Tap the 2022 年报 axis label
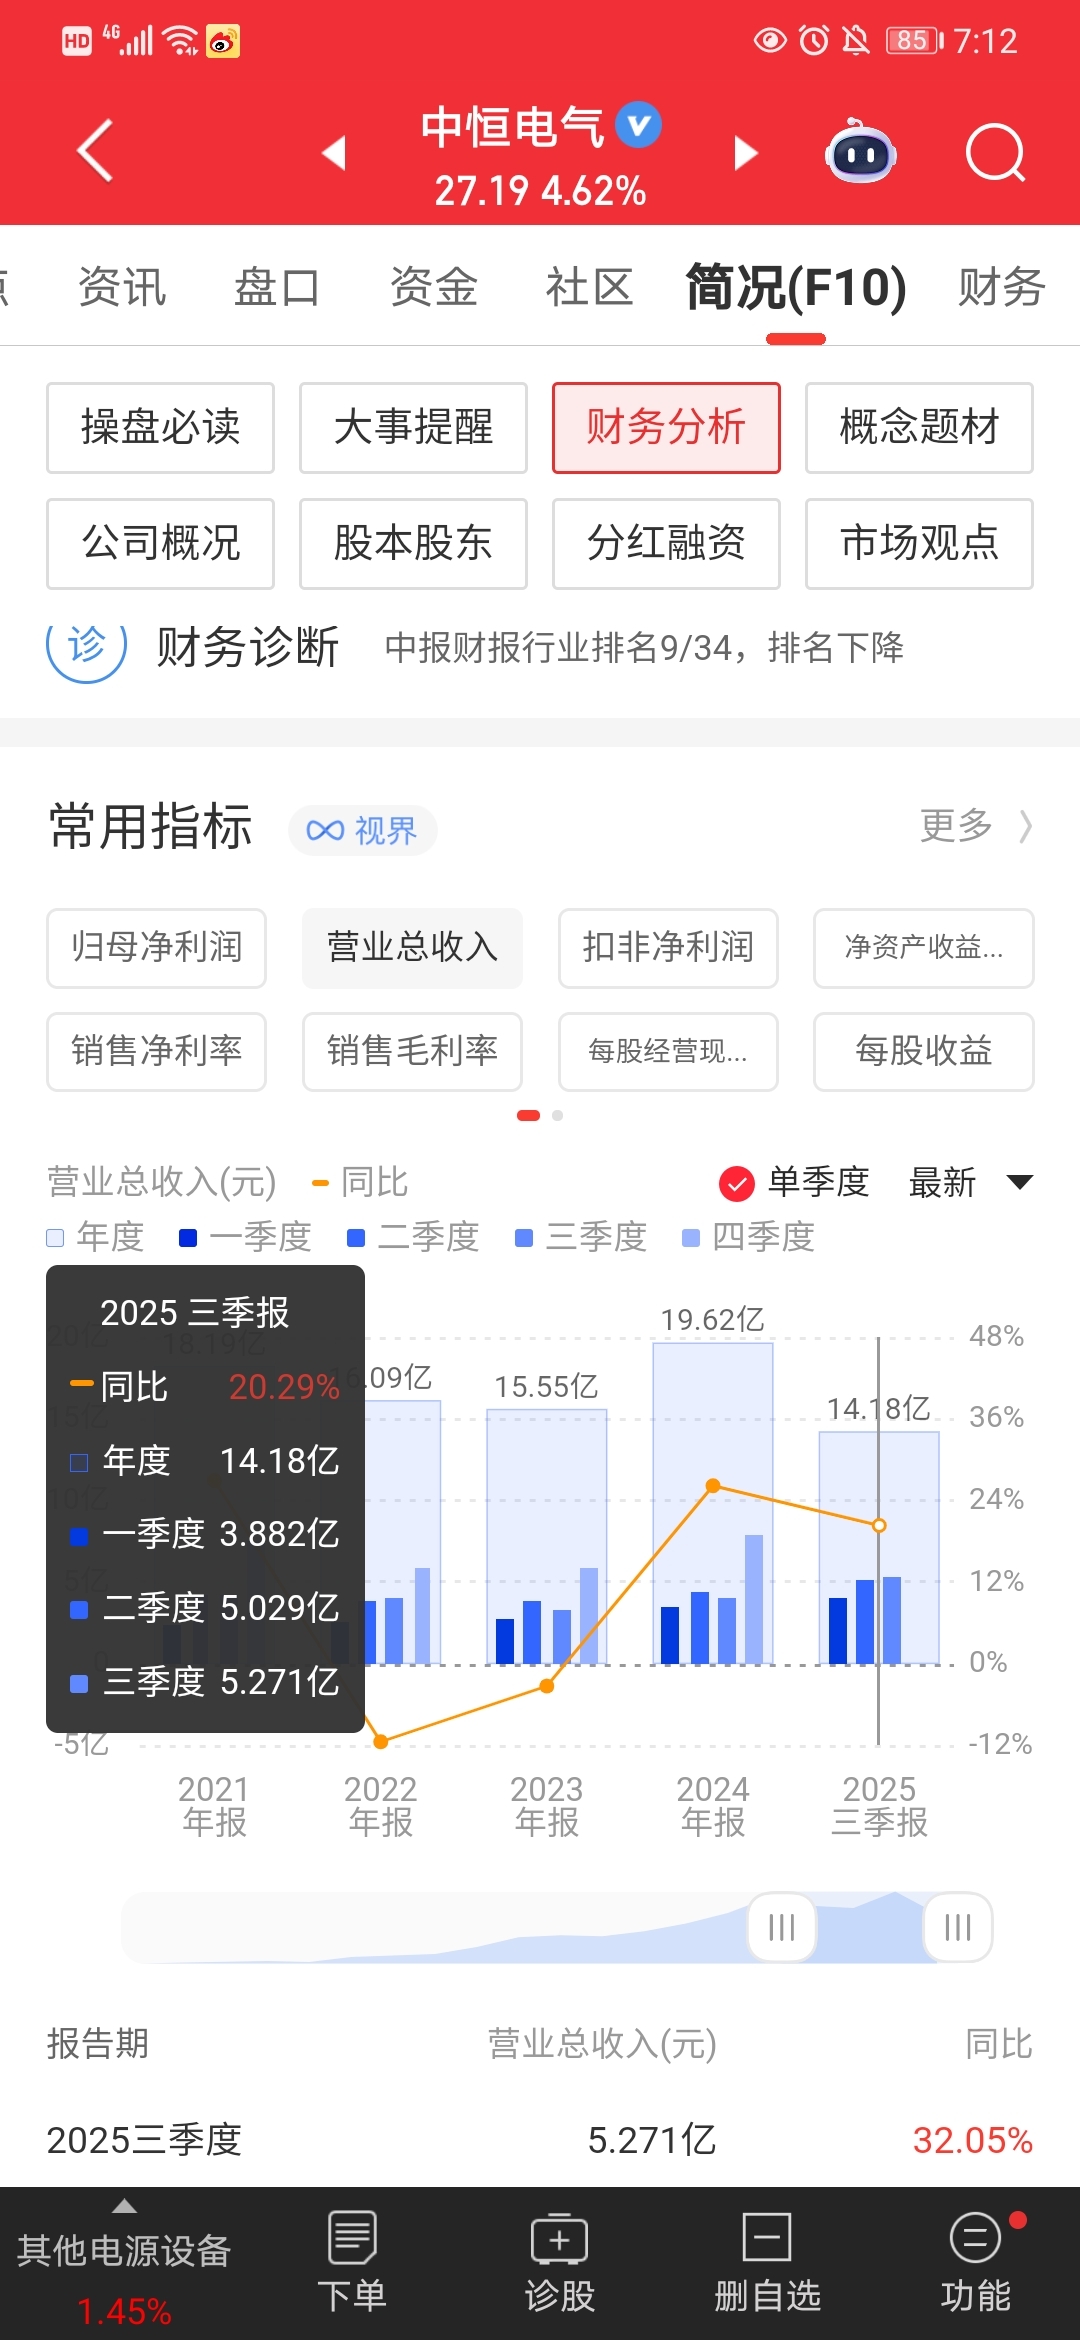 tap(381, 1806)
